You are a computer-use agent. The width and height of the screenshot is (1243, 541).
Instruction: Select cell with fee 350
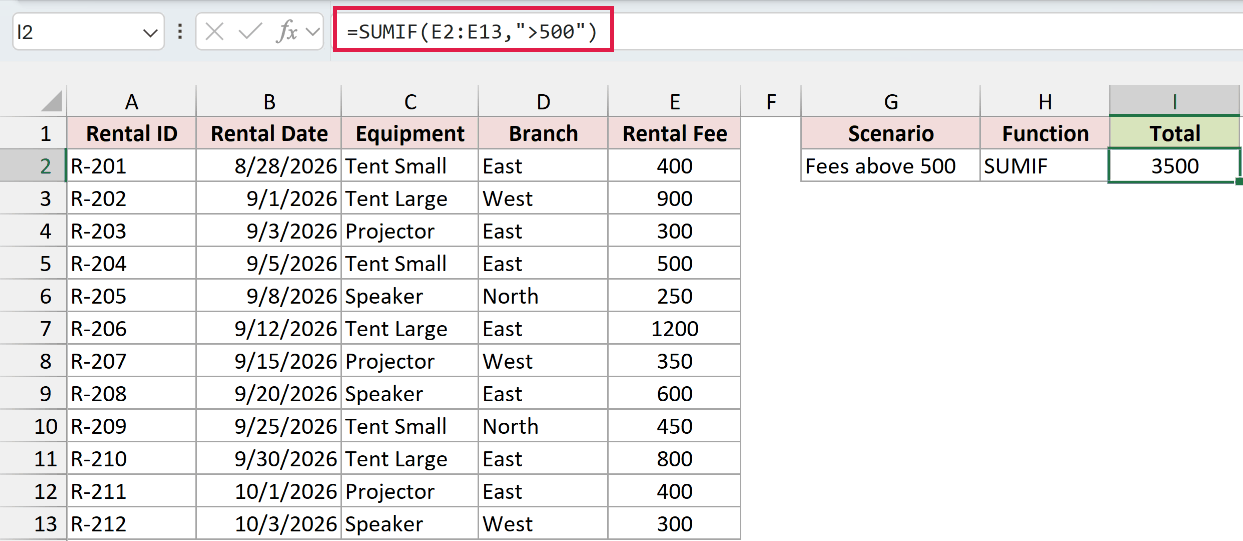[x=675, y=361]
